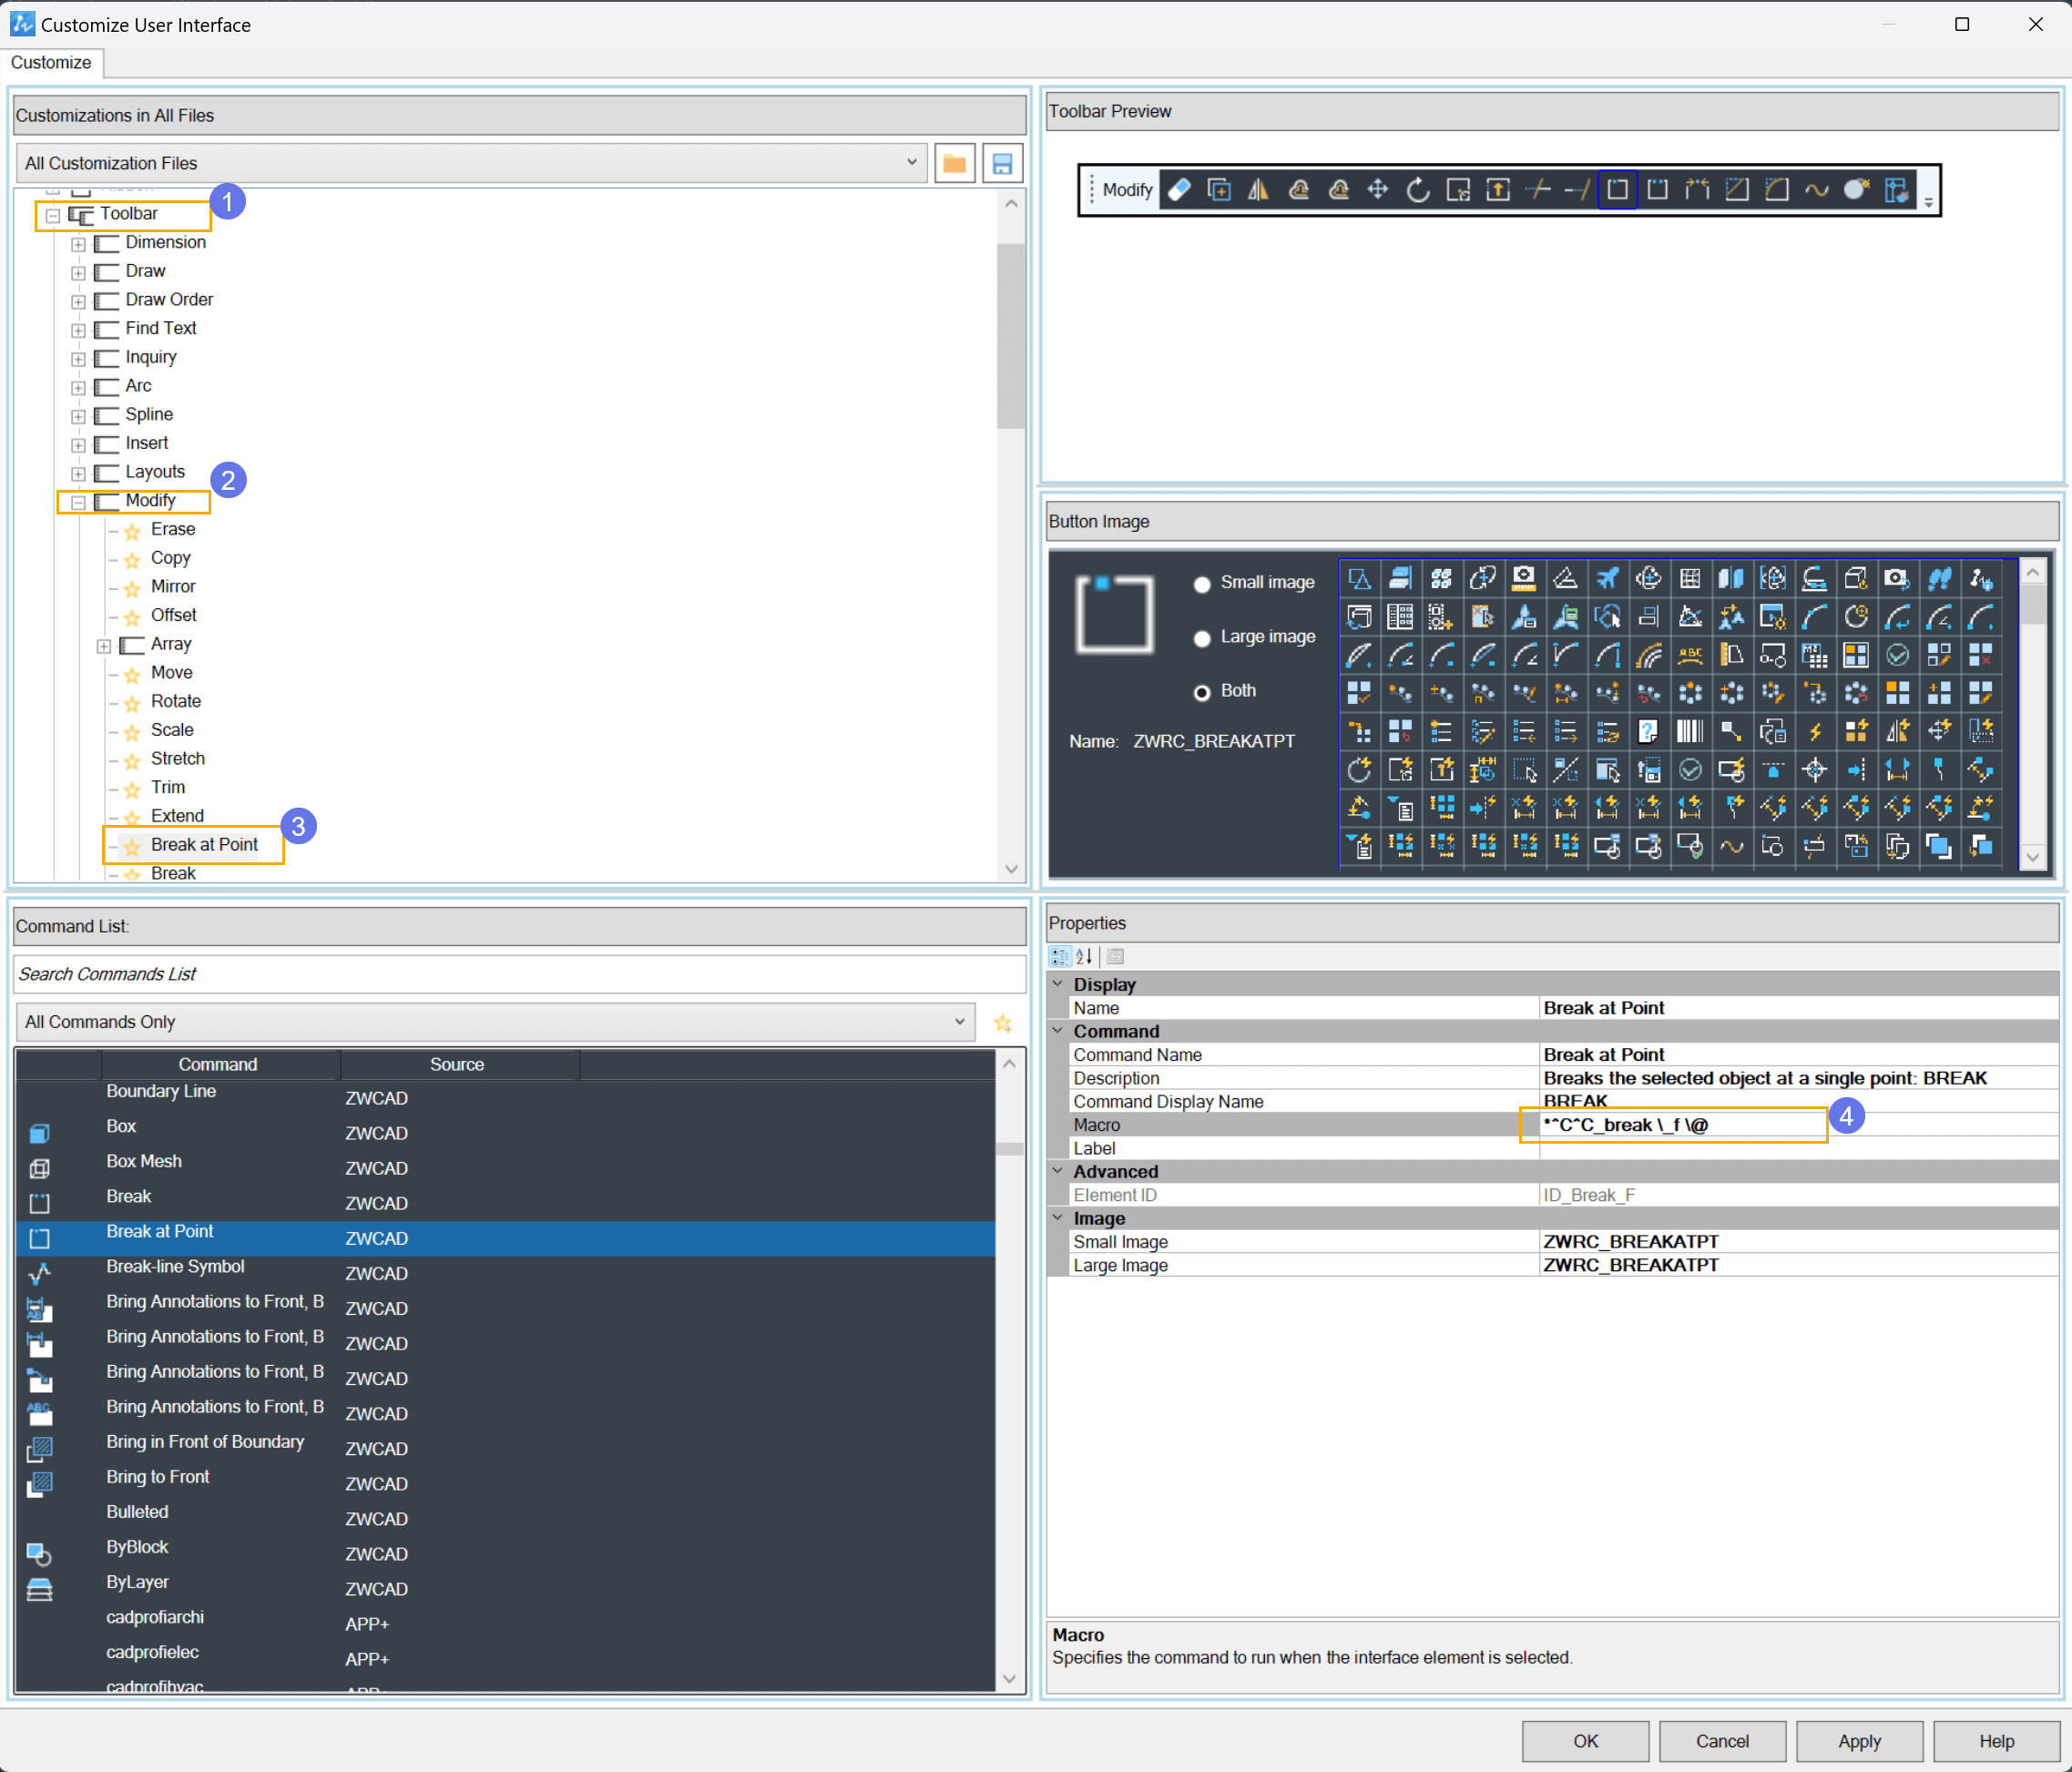Screen dimensions: 2072x1772
Task: Click the Stretch icon in toolbar preview
Action: pyautogui.click(x=1498, y=190)
